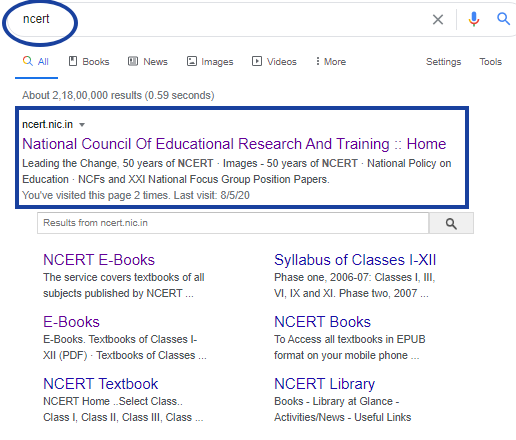Start voice search with the microphone icon
Screen dimensions: 516x440
474,19
